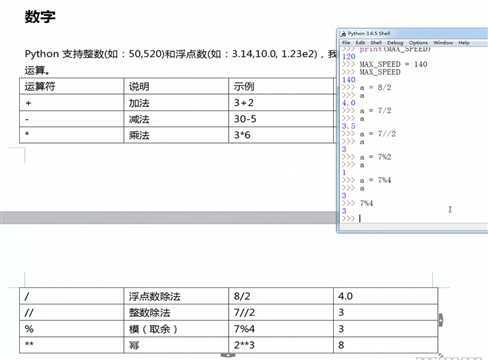488x360 pixels.
Task: Click the '乘法' table cell
Action: [x=176, y=135]
